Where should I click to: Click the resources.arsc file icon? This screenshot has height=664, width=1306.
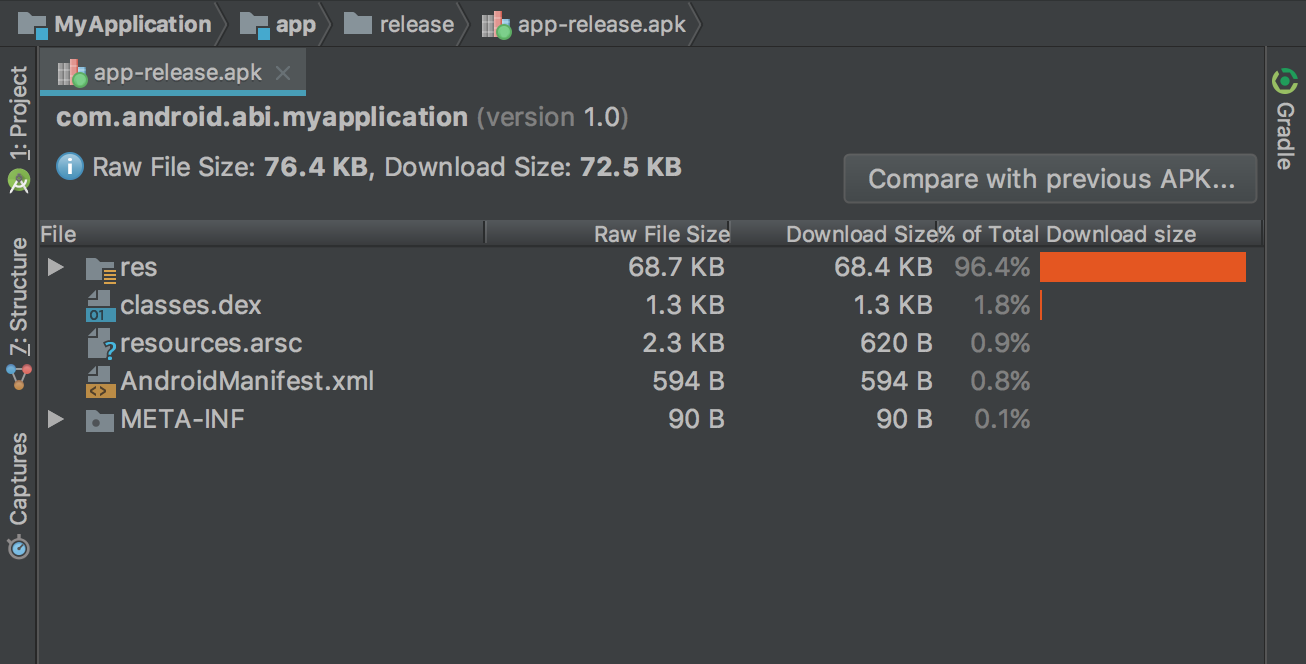click(101, 344)
